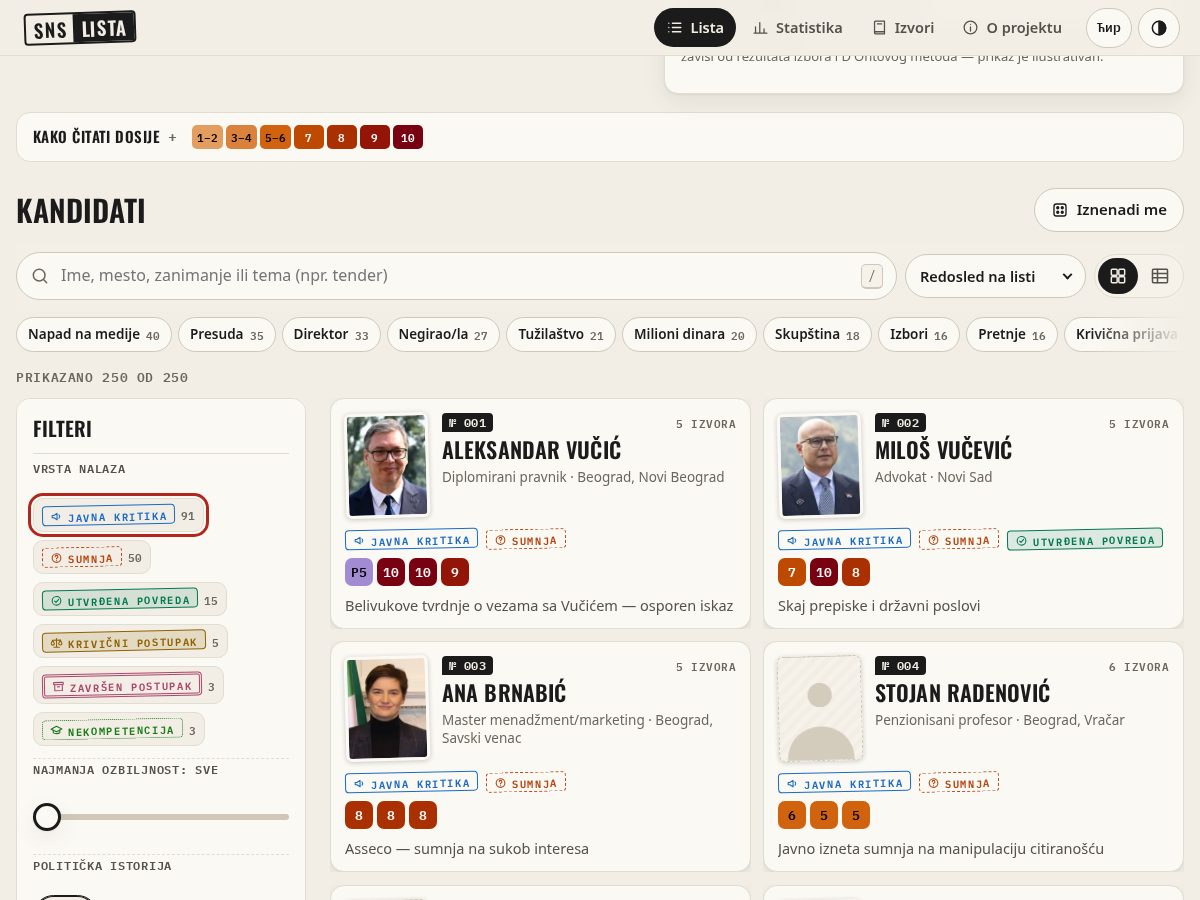Switch to the Statistika tab

(797, 28)
